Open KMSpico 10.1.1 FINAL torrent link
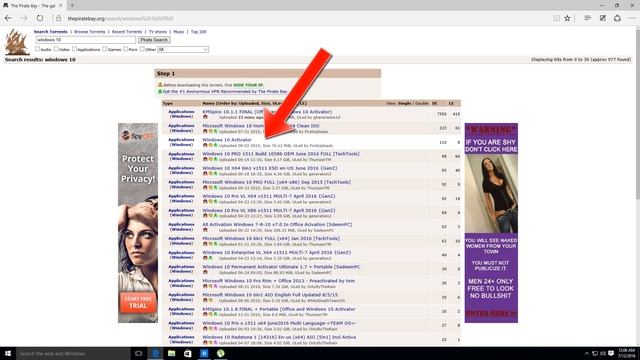Screen dimensions: 640x360 coord(267,112)
